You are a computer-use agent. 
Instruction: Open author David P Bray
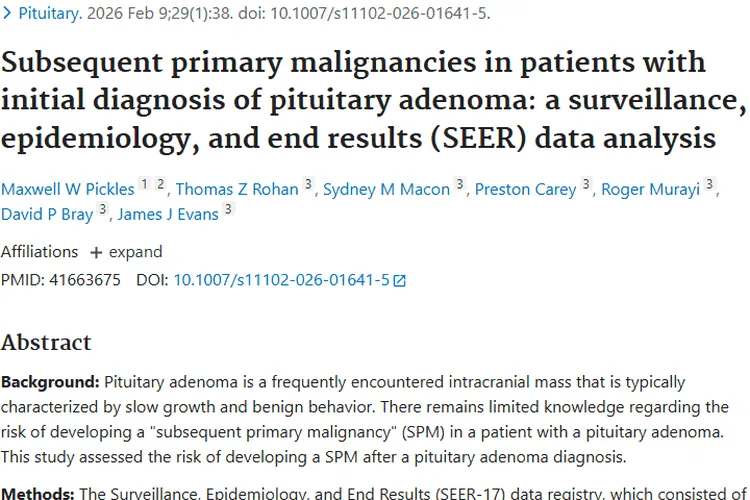[x=46, y=213]
